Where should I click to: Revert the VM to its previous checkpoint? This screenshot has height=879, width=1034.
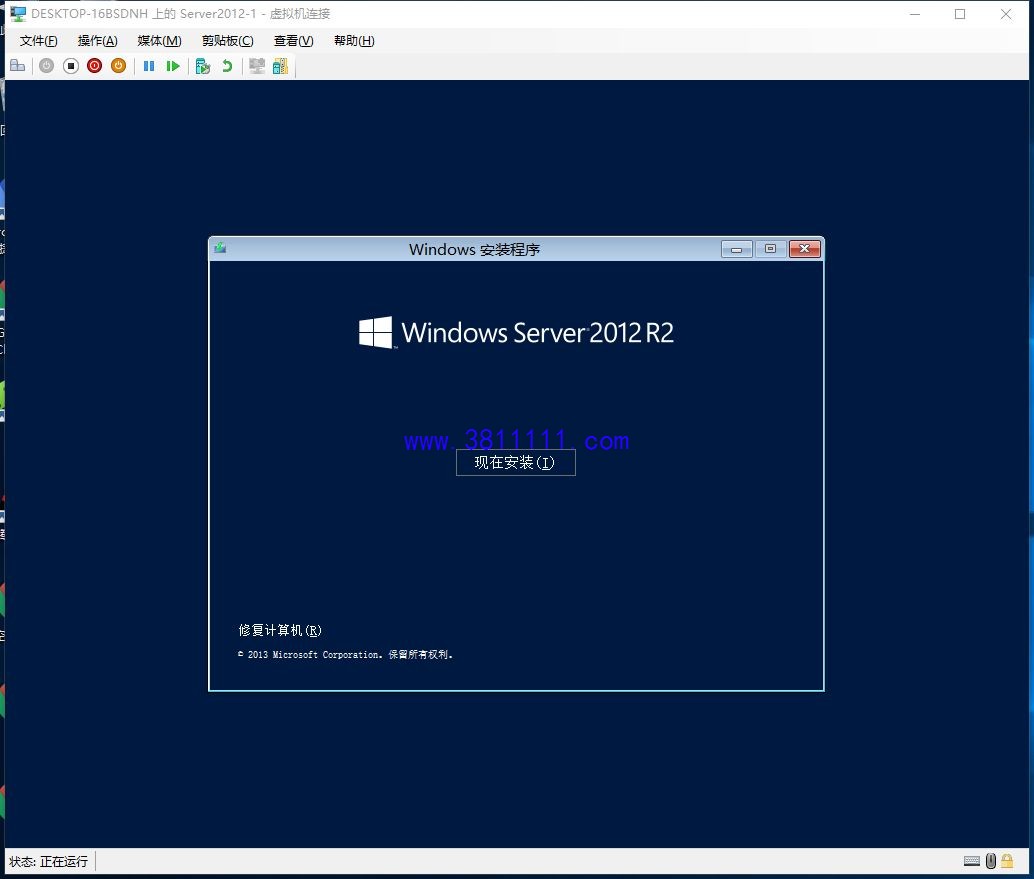click(227, 66)
